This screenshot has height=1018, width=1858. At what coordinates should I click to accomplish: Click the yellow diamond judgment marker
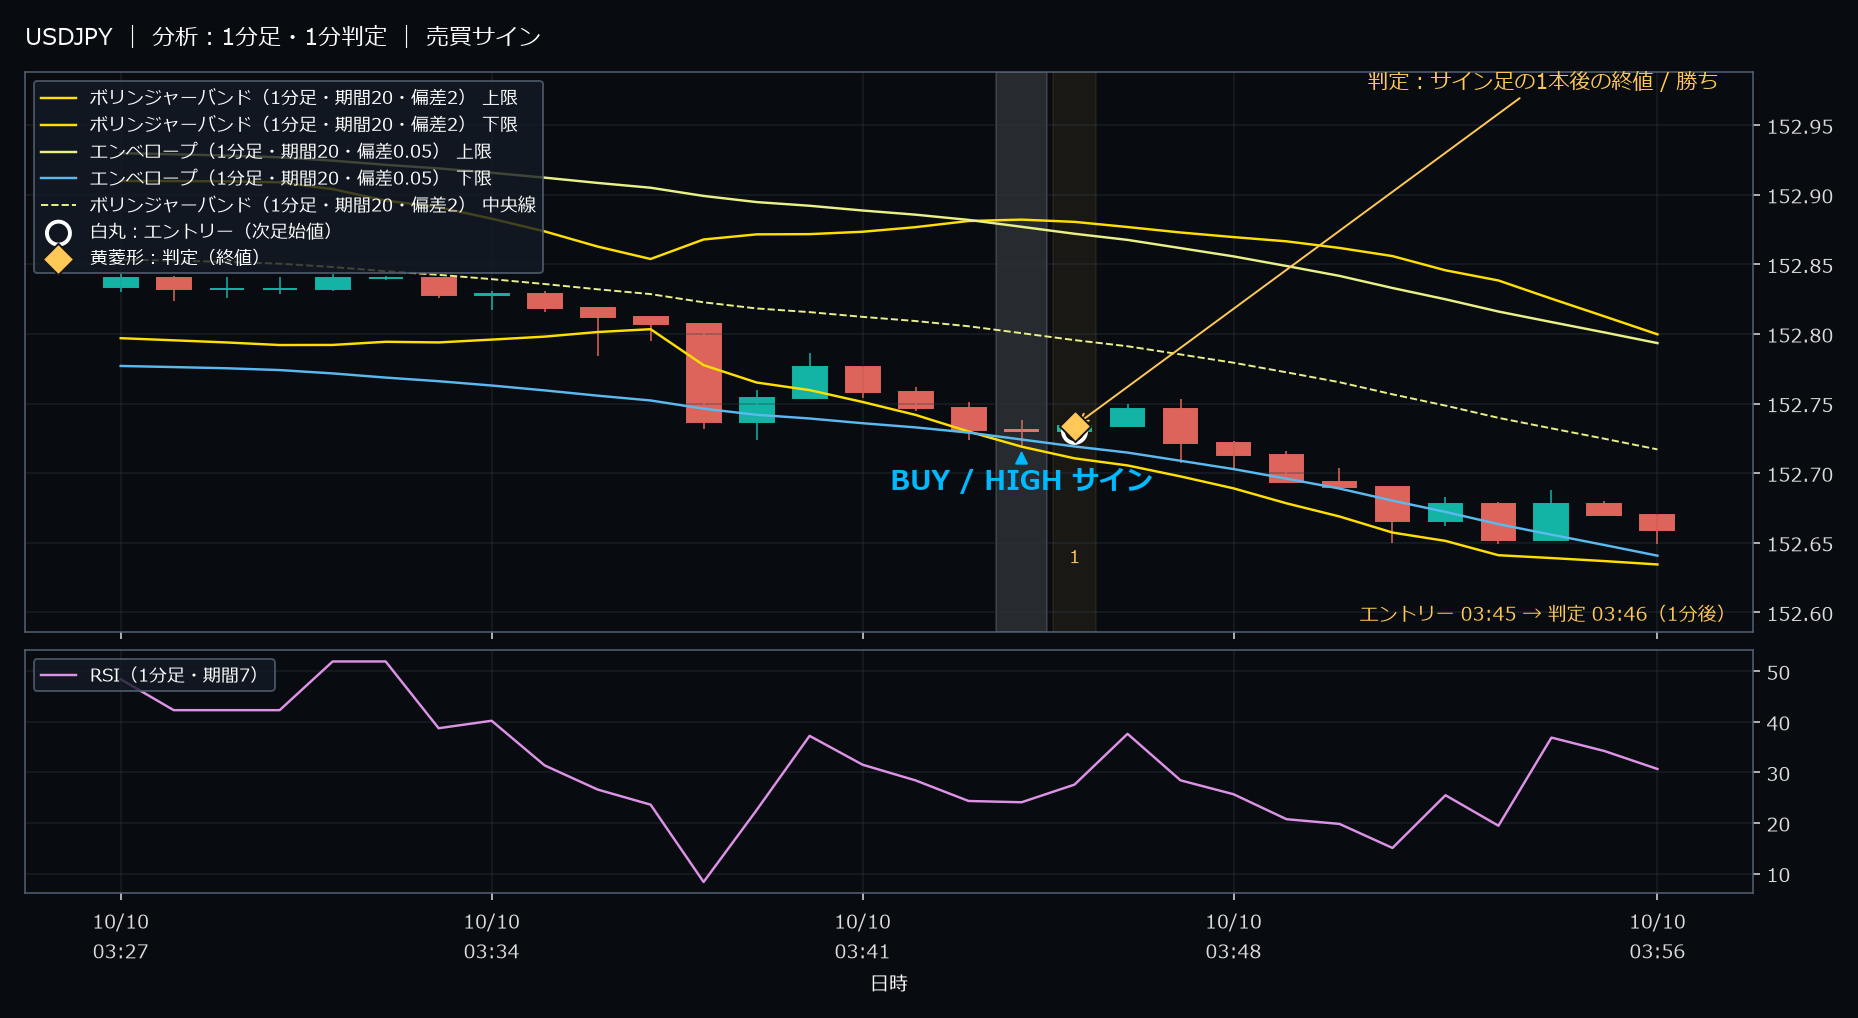pos(1075,427)
